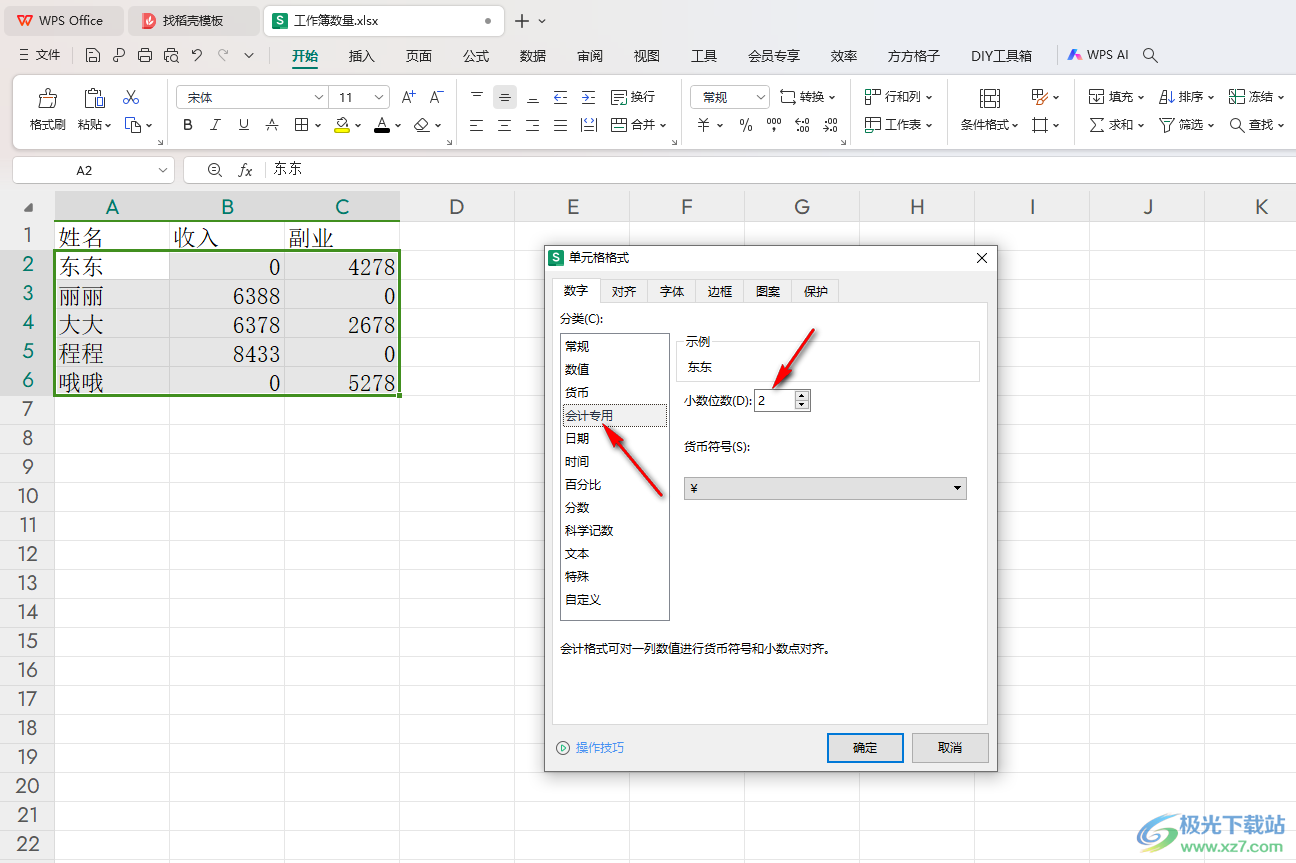Image resolution: width=1296 pixels, height=863 pixels.
Task: Apply Strikethrough formatting
Action: coord(272,125)
